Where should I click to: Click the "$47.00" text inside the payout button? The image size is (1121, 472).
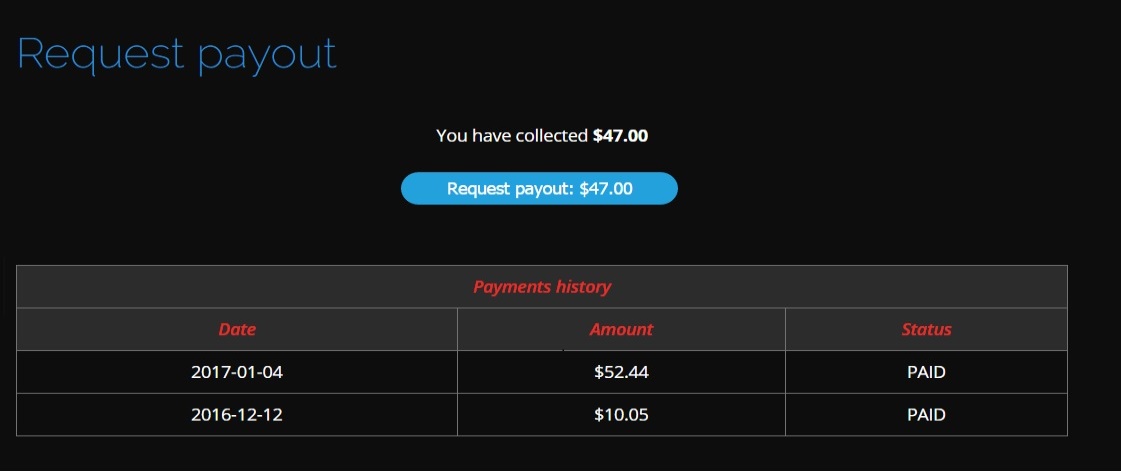606,188
